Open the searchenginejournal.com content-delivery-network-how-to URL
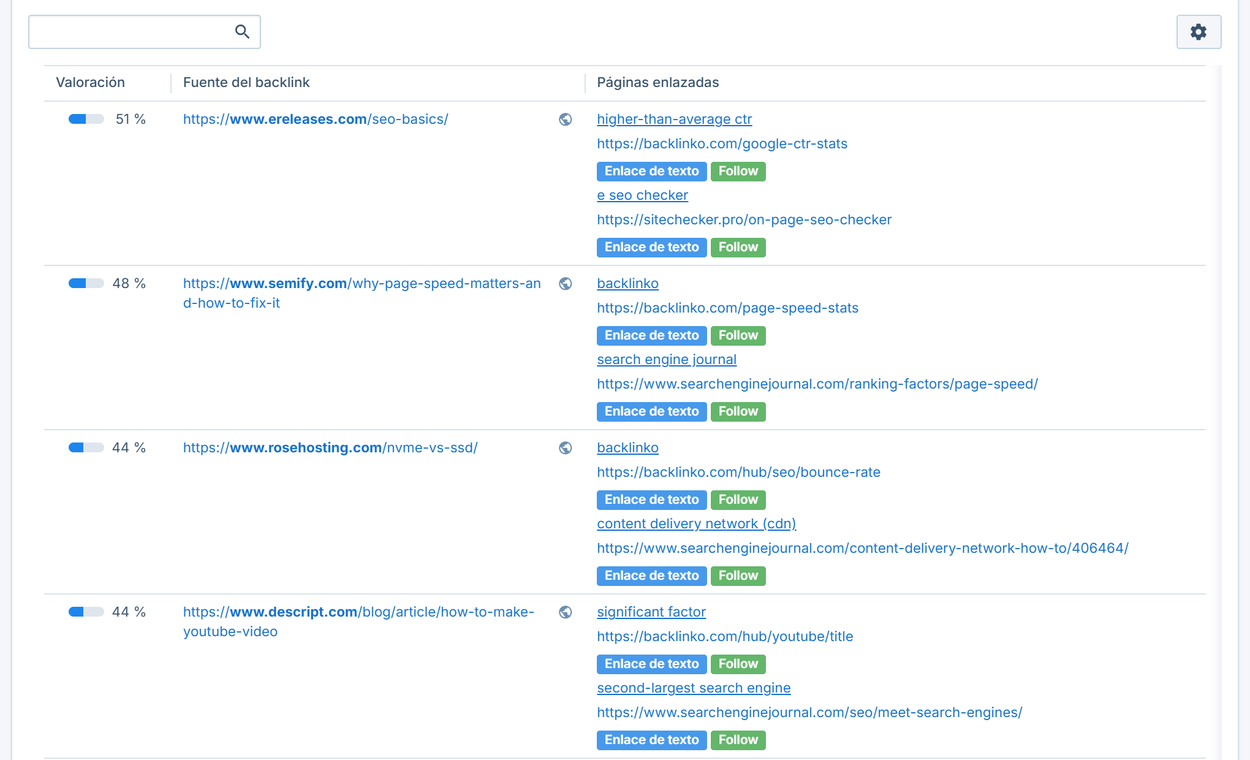Screen dimensions: 1250x760 (863, 548)
